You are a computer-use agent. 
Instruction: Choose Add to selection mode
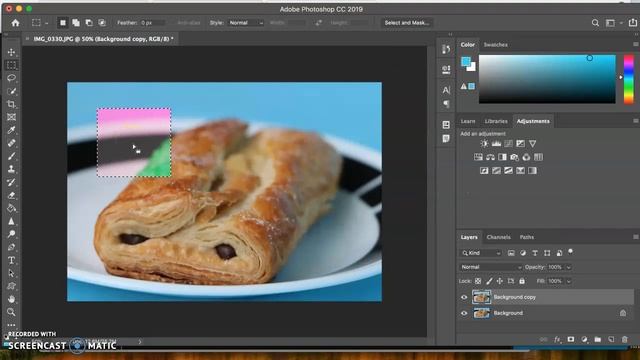pyautogui.click(x=76, y=23)
